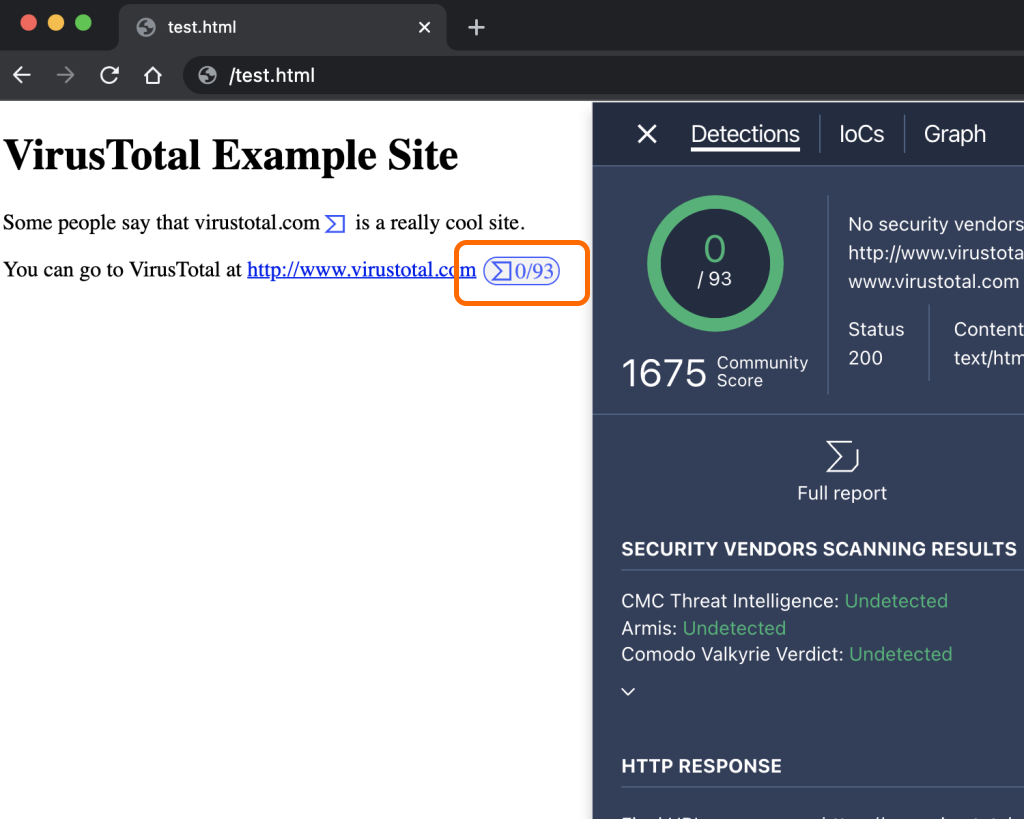Click the browser reload icon
The image size is (1024, 819).
click(x=109, y=75)
